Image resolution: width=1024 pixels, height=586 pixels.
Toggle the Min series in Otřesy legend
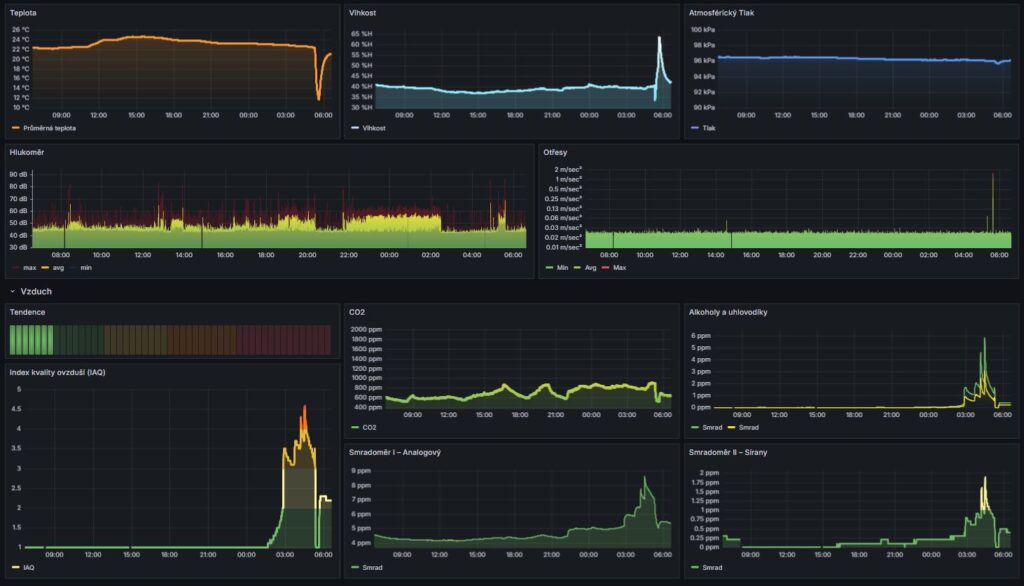562,268
